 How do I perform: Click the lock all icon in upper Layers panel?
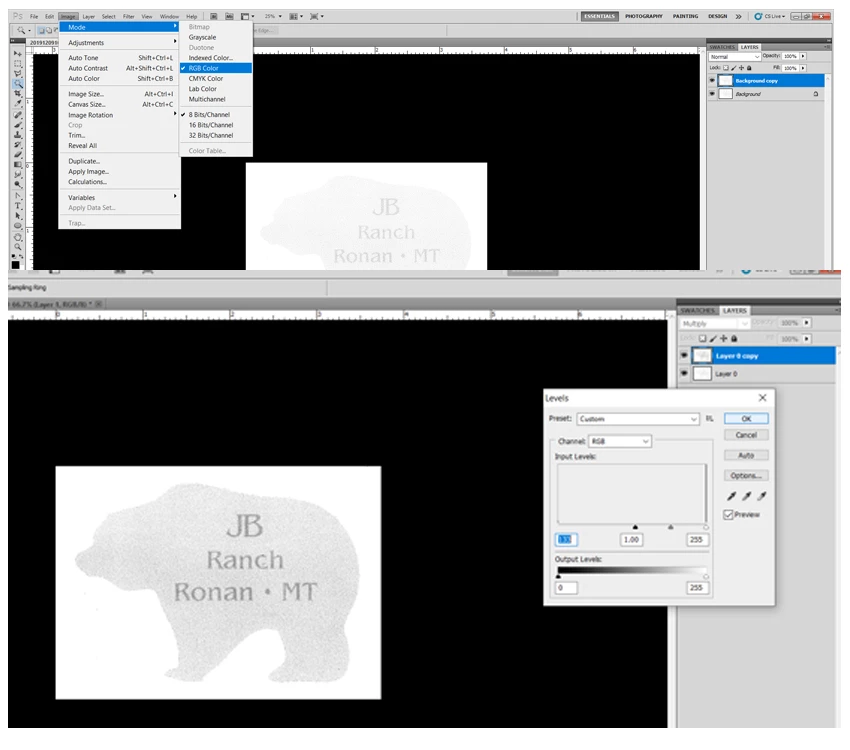[x=749, y=68]
